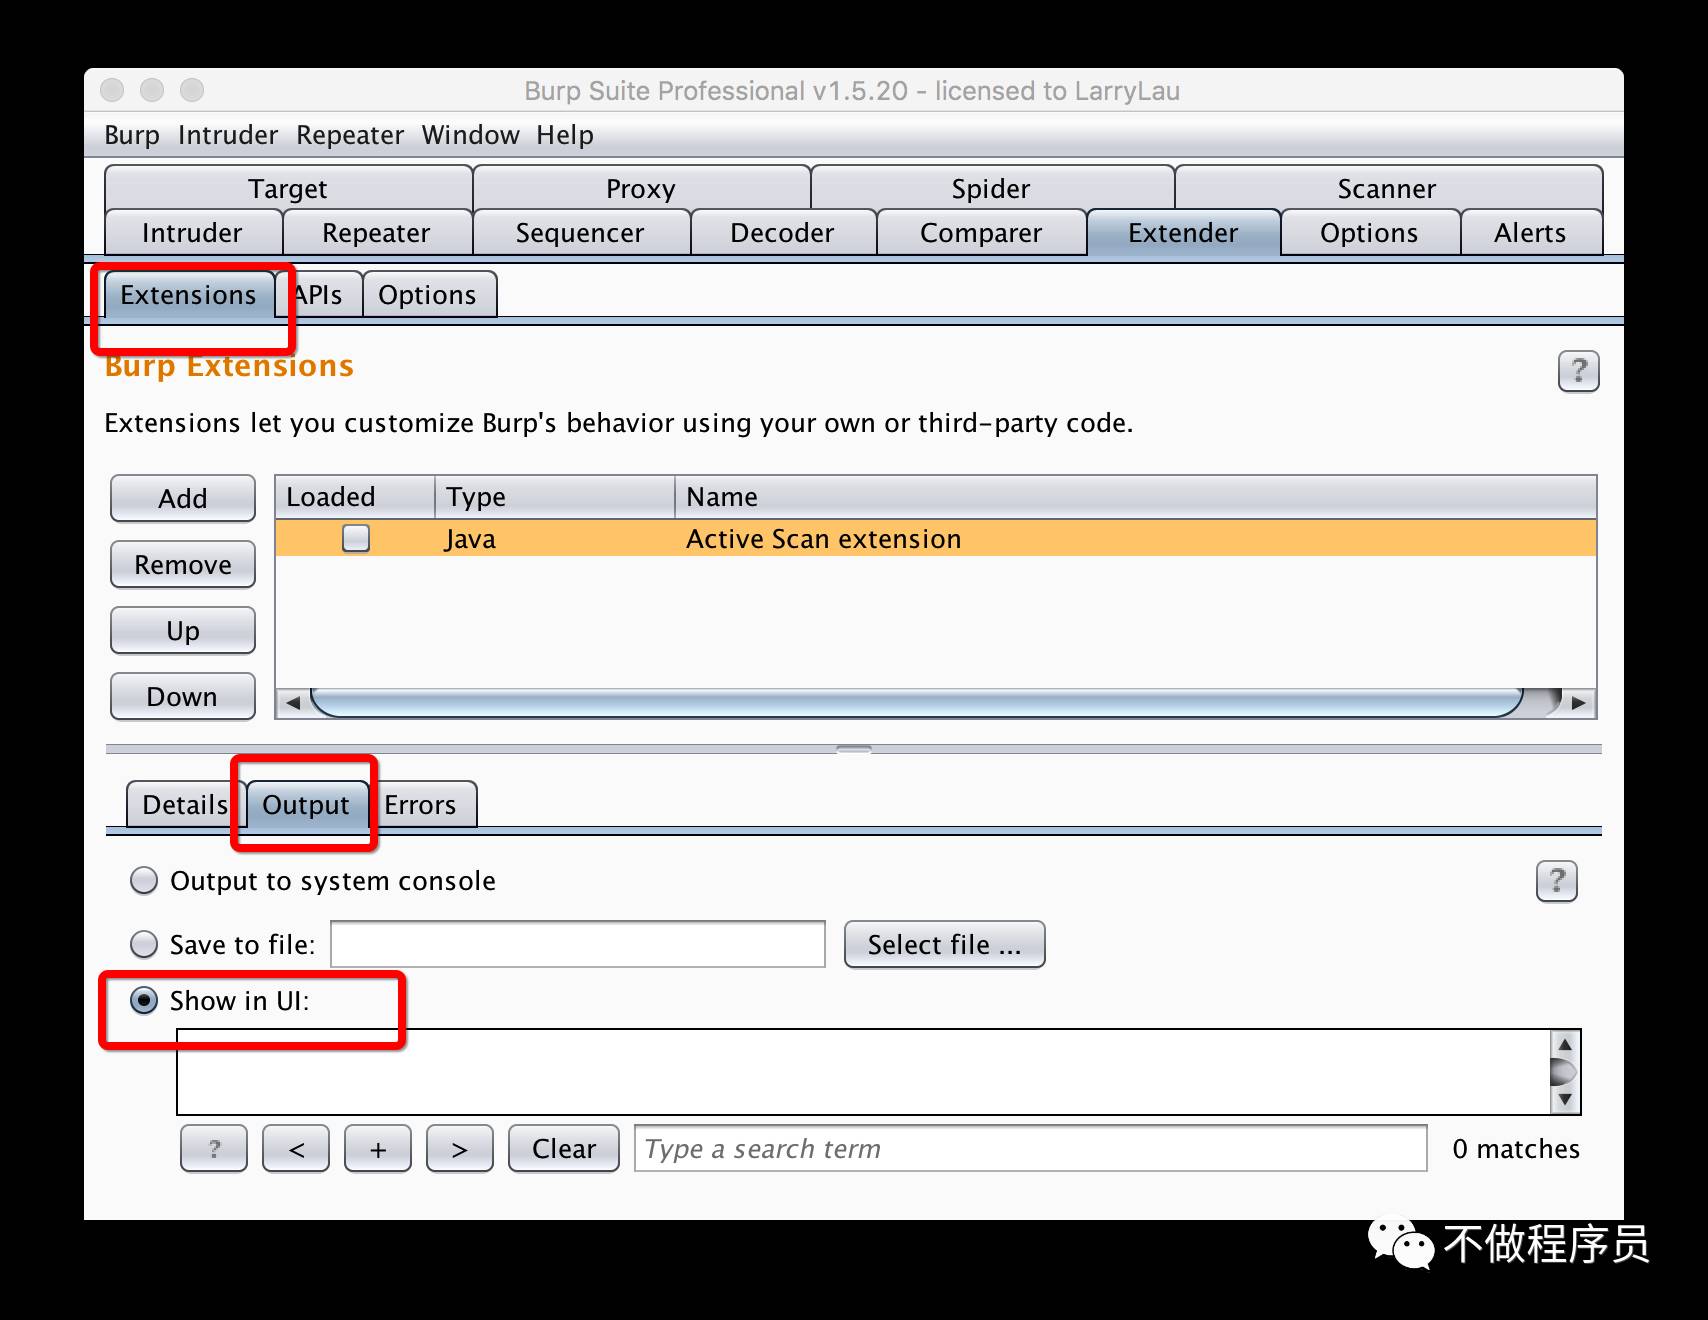Switch to the Target tab
This screenshot has height=1320, width=1708.
tap(288, 188)
